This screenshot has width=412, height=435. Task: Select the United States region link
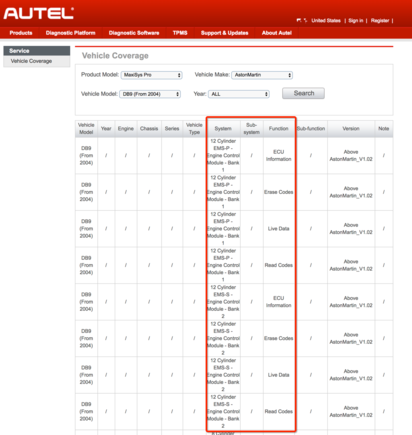coord(326,21)
